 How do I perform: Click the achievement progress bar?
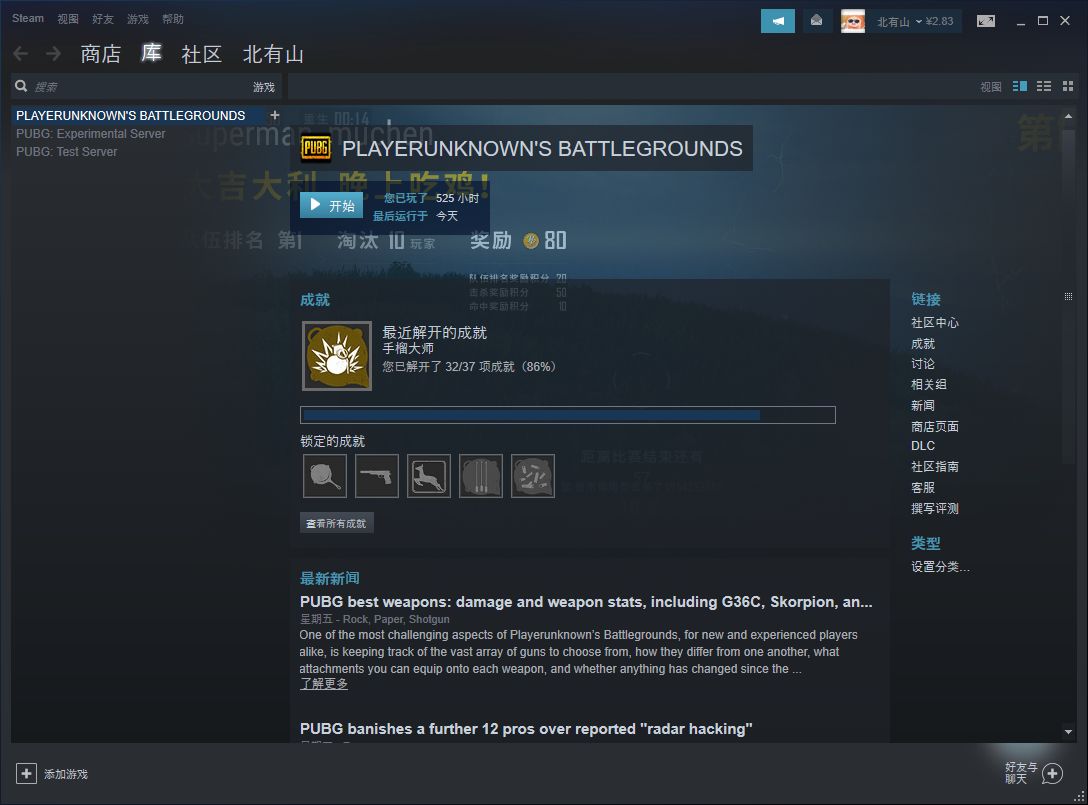point(568,415)
